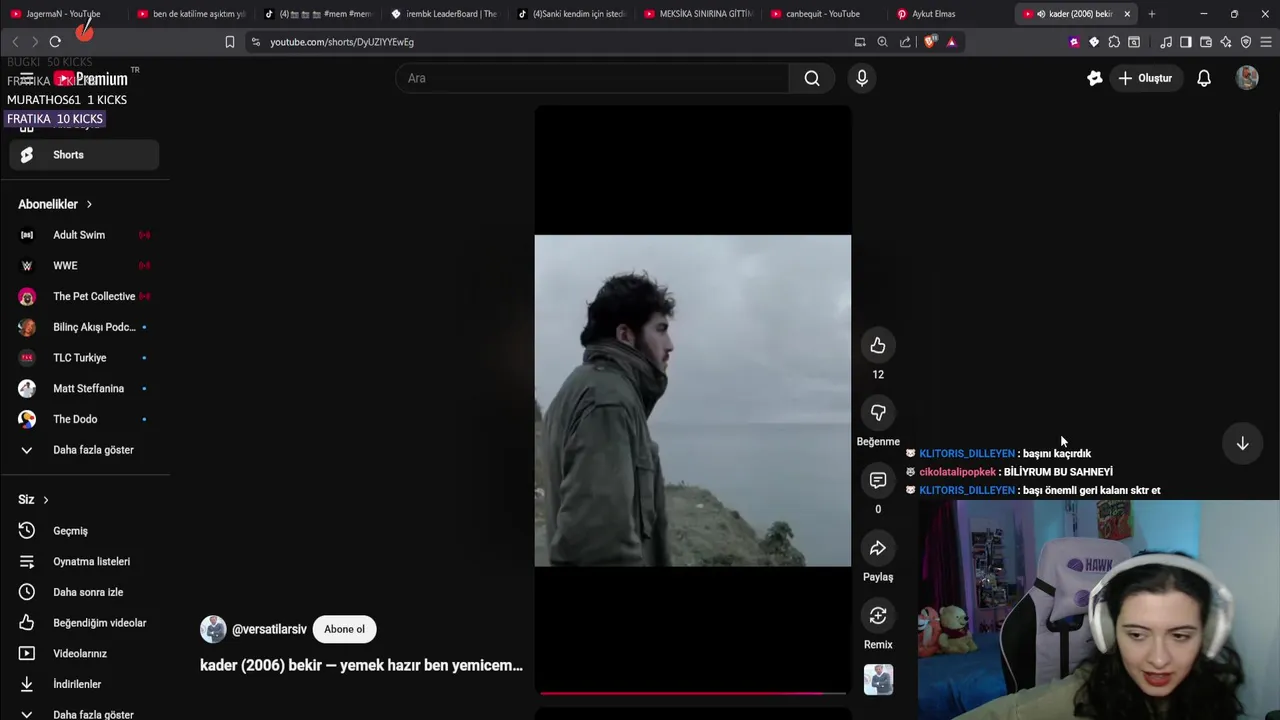This screenshot has width=1280, height=720.
Task: Toggle the YouTube hamburger guide menu
Action: click(x=27, y=79)
